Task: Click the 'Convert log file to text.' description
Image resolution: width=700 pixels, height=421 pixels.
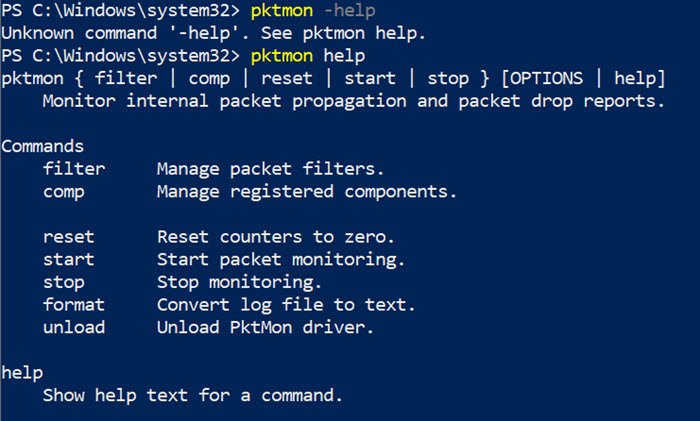Action: [286, 305]
